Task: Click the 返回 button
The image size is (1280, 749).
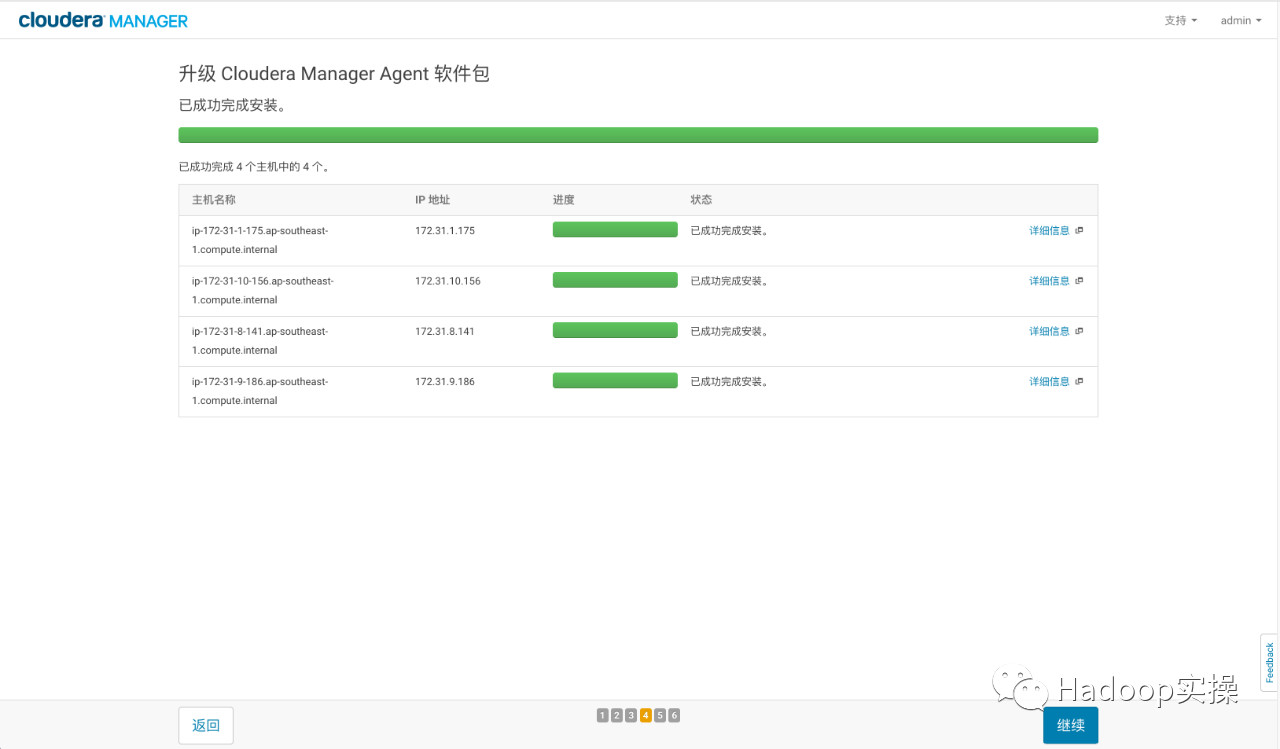Action: tap(206, 725)
